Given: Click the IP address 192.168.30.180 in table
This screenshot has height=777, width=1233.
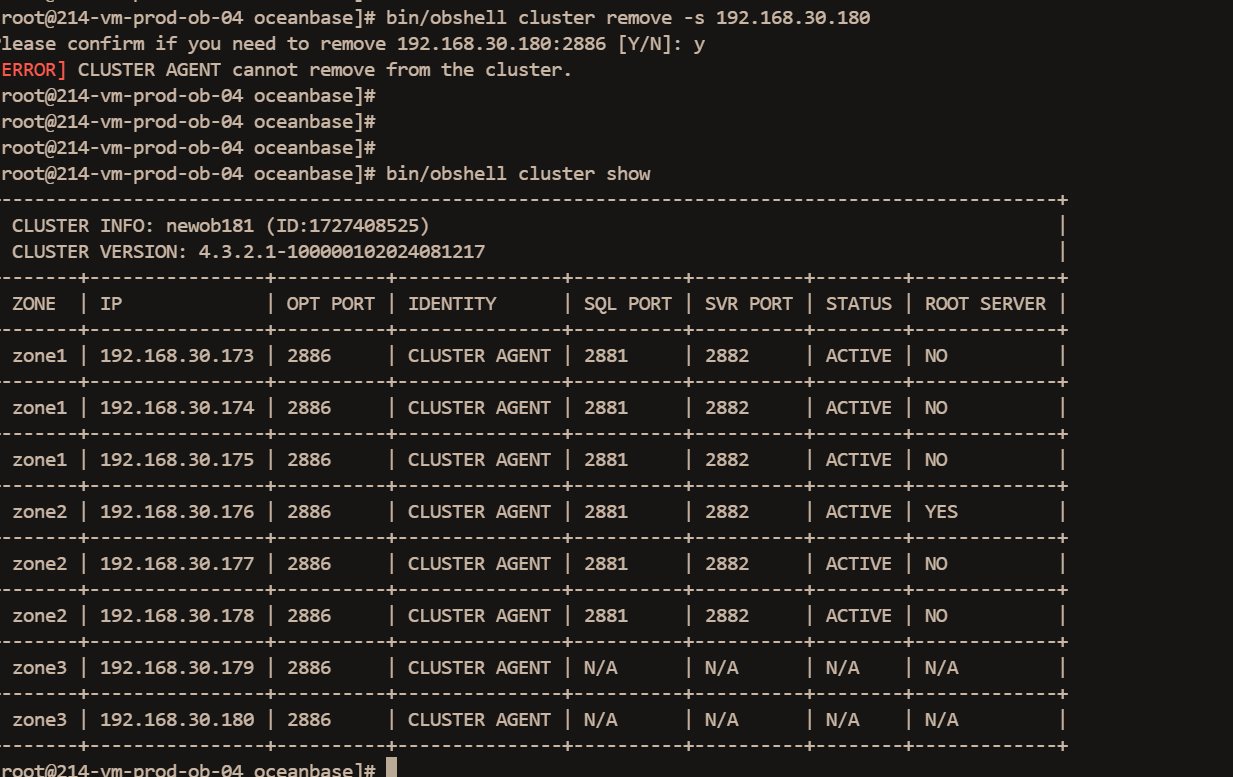Looking at the screenshot, I should pyautogui.click(x=177, y=719).
